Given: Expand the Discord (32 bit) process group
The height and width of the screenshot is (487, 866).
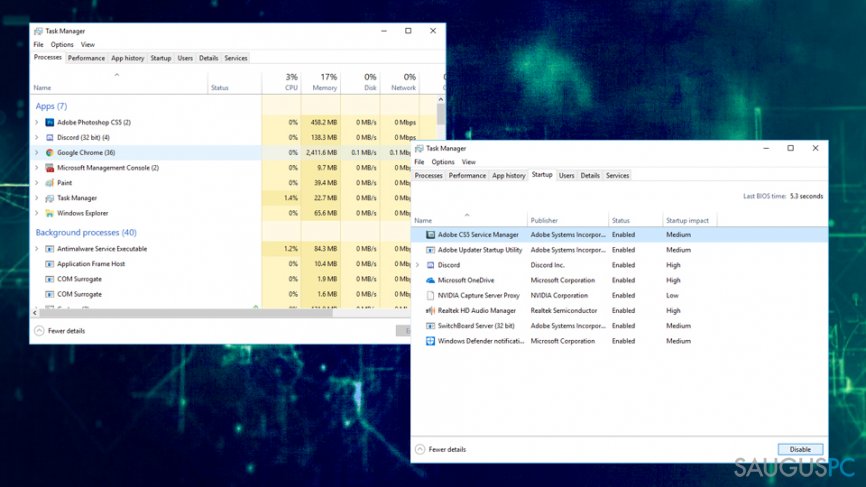Looking at the screenshot, I should (37, 137).
